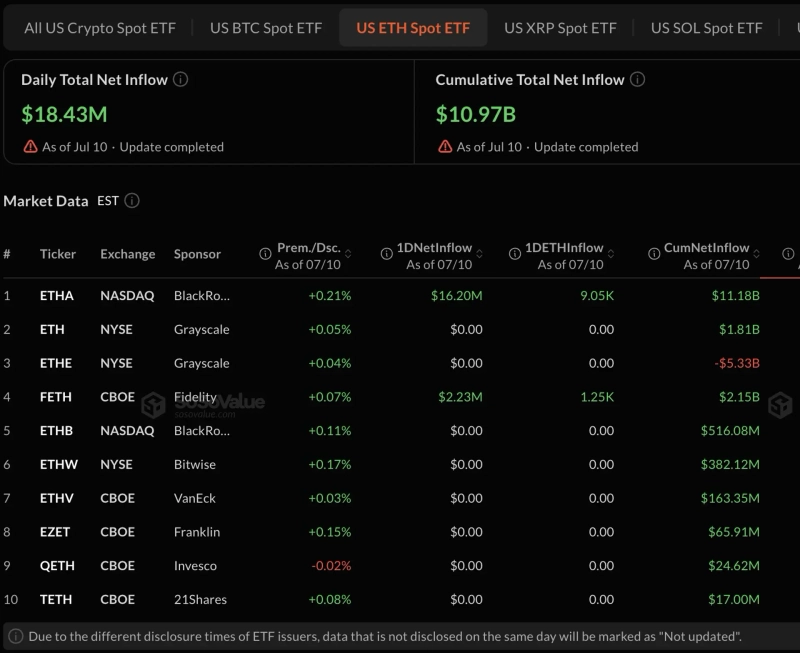Select US XRP Spot ETF tab
This screenshot has height=653, width=800.
coord(560,28)
